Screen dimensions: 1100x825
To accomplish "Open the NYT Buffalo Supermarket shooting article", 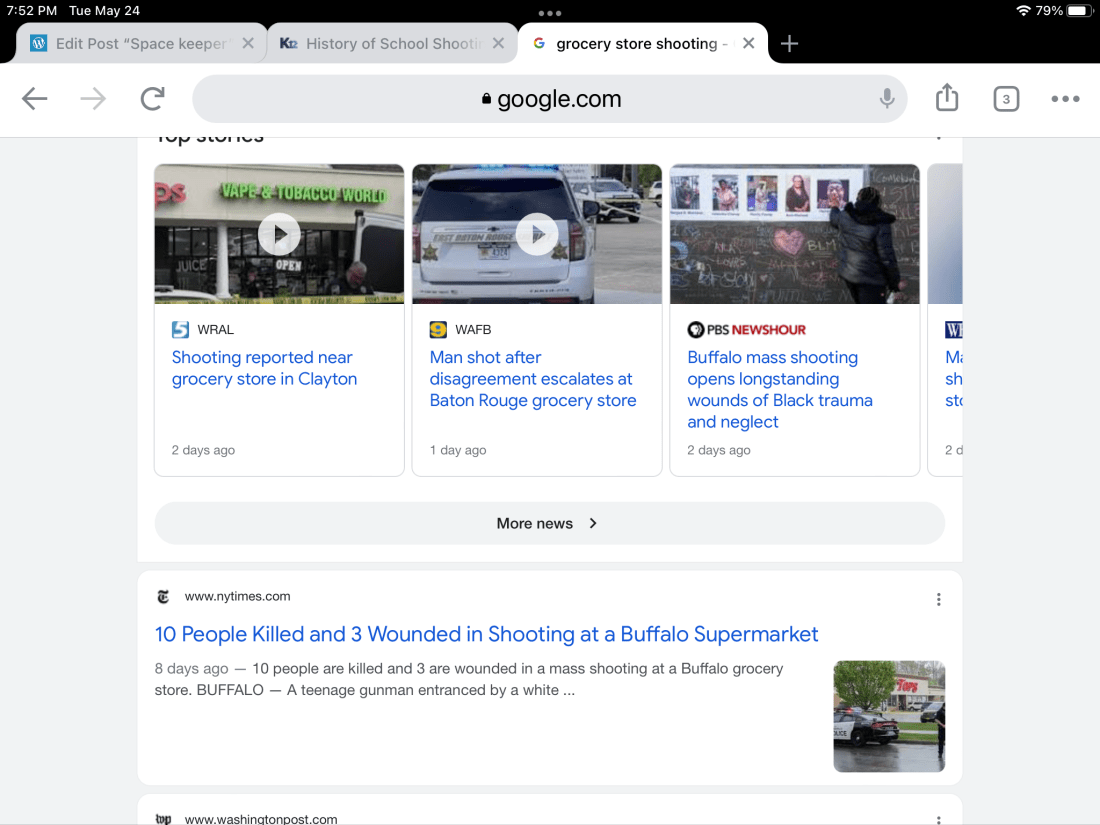I will [486, 634].
